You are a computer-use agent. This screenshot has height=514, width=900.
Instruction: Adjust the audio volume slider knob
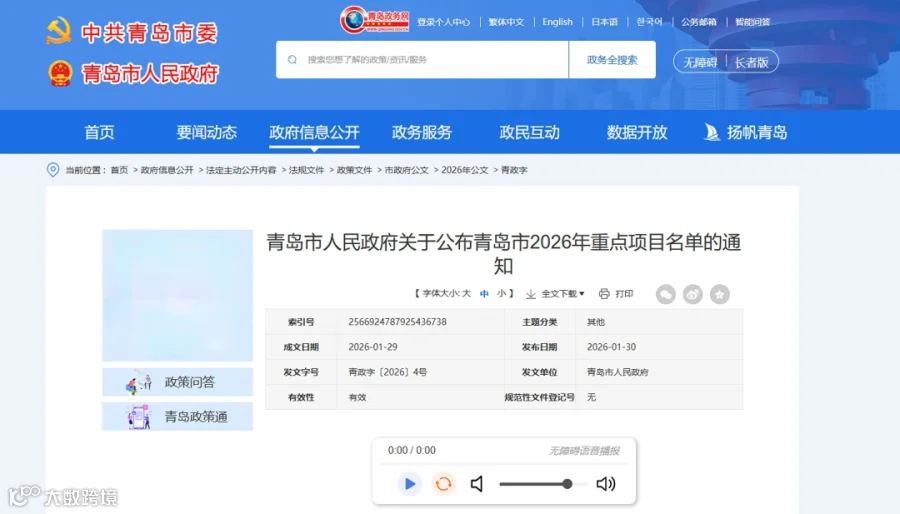pos(567,484)
